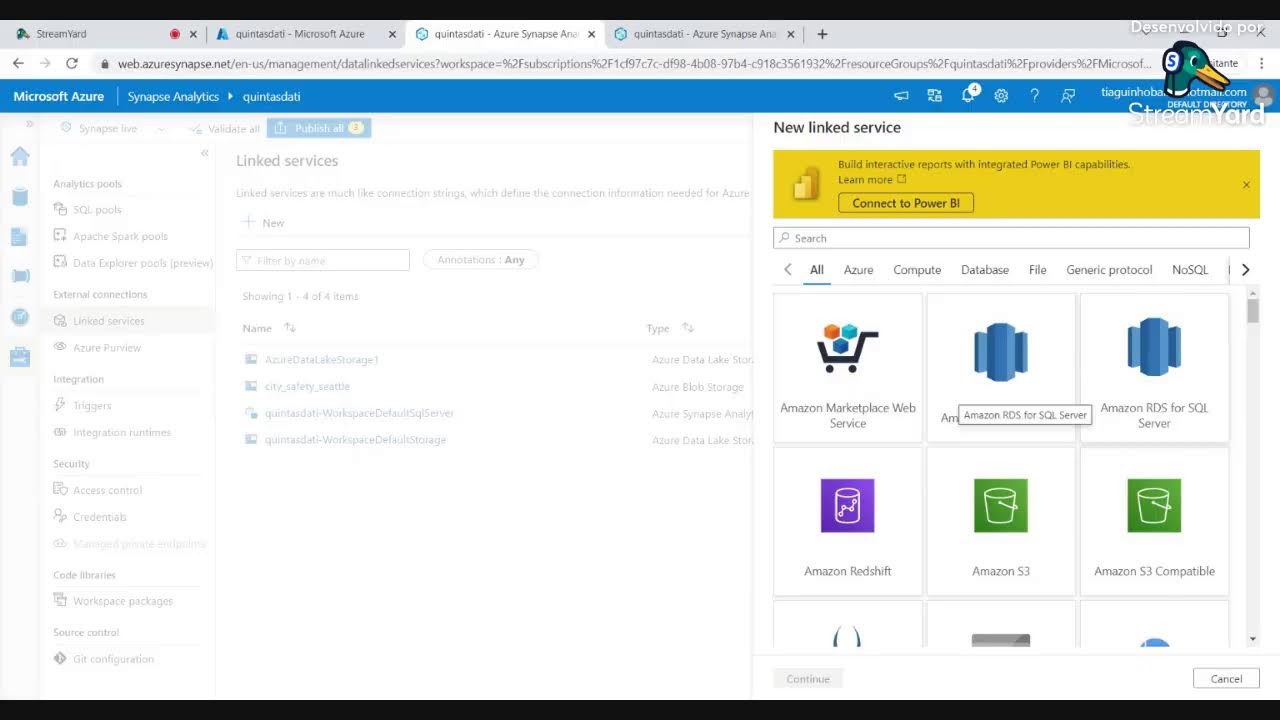Image resolution: width=1280 pixels, height=720 pixels.
Task: Open Git configuration
Action: (113, 660)
